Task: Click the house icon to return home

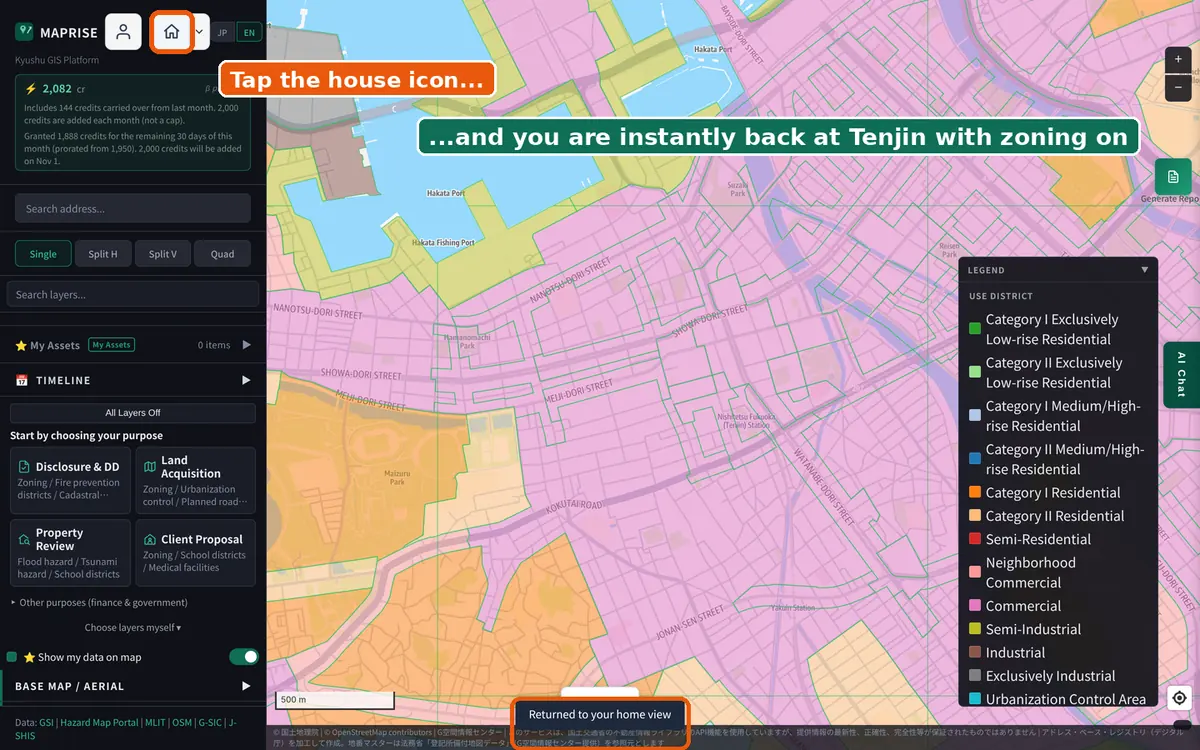Action: [172, 32]
